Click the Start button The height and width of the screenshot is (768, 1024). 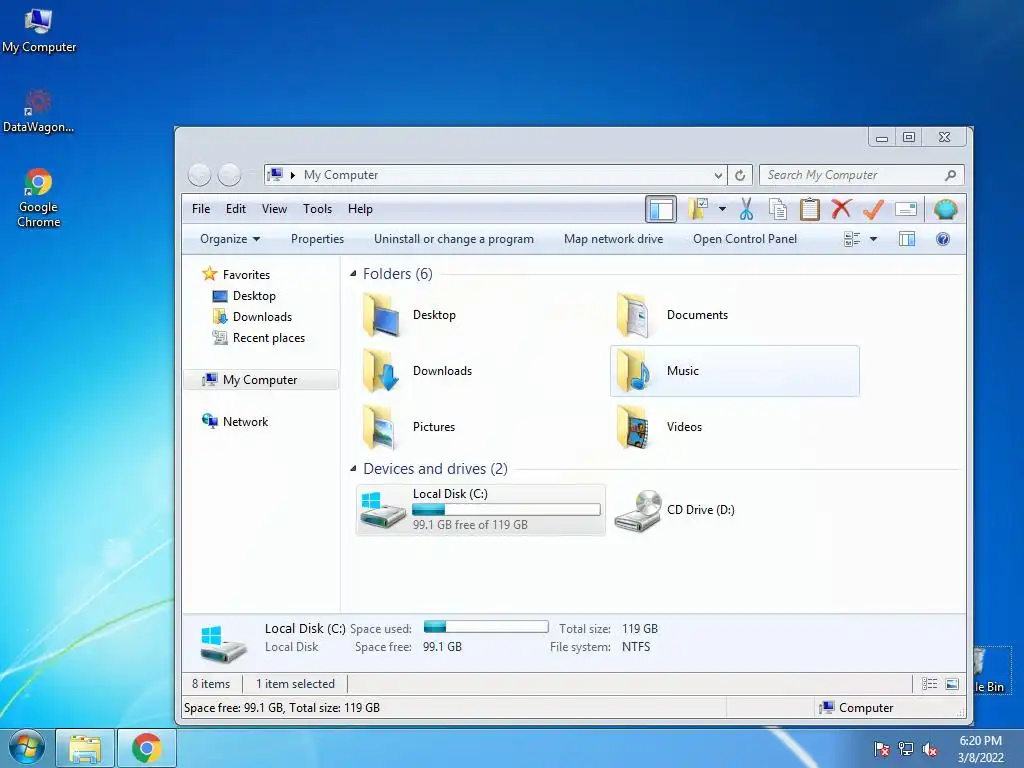[x=27, y=747]
